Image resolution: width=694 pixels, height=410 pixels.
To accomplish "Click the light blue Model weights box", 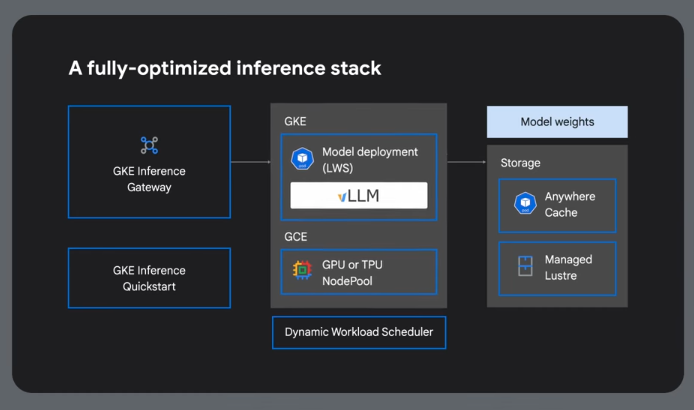I will click(557, 122).
